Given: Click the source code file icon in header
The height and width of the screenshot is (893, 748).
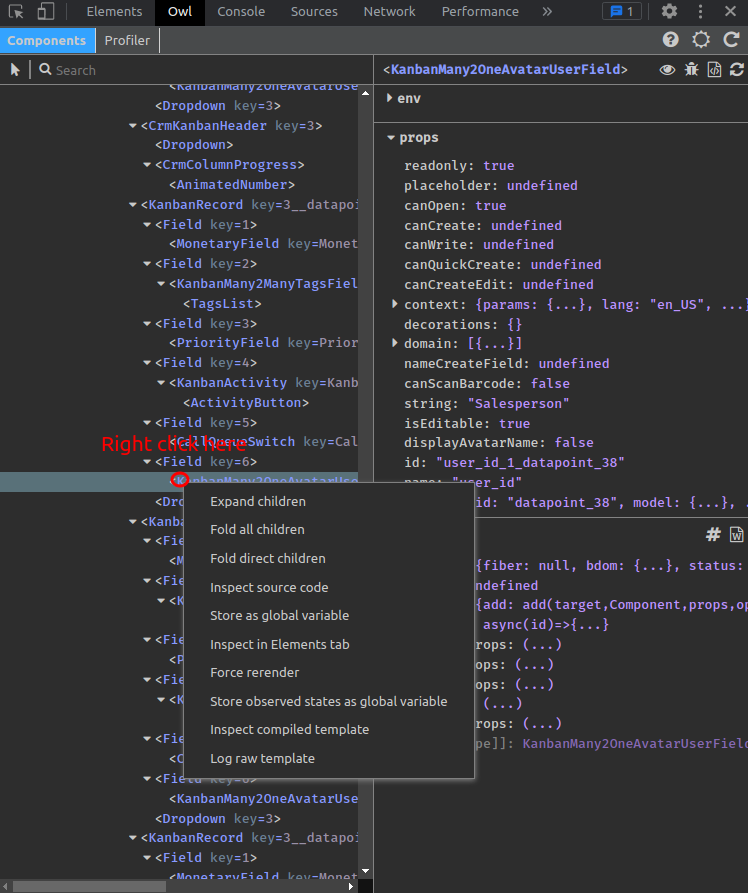Looking at the screenshot, I should pos(714,69).
